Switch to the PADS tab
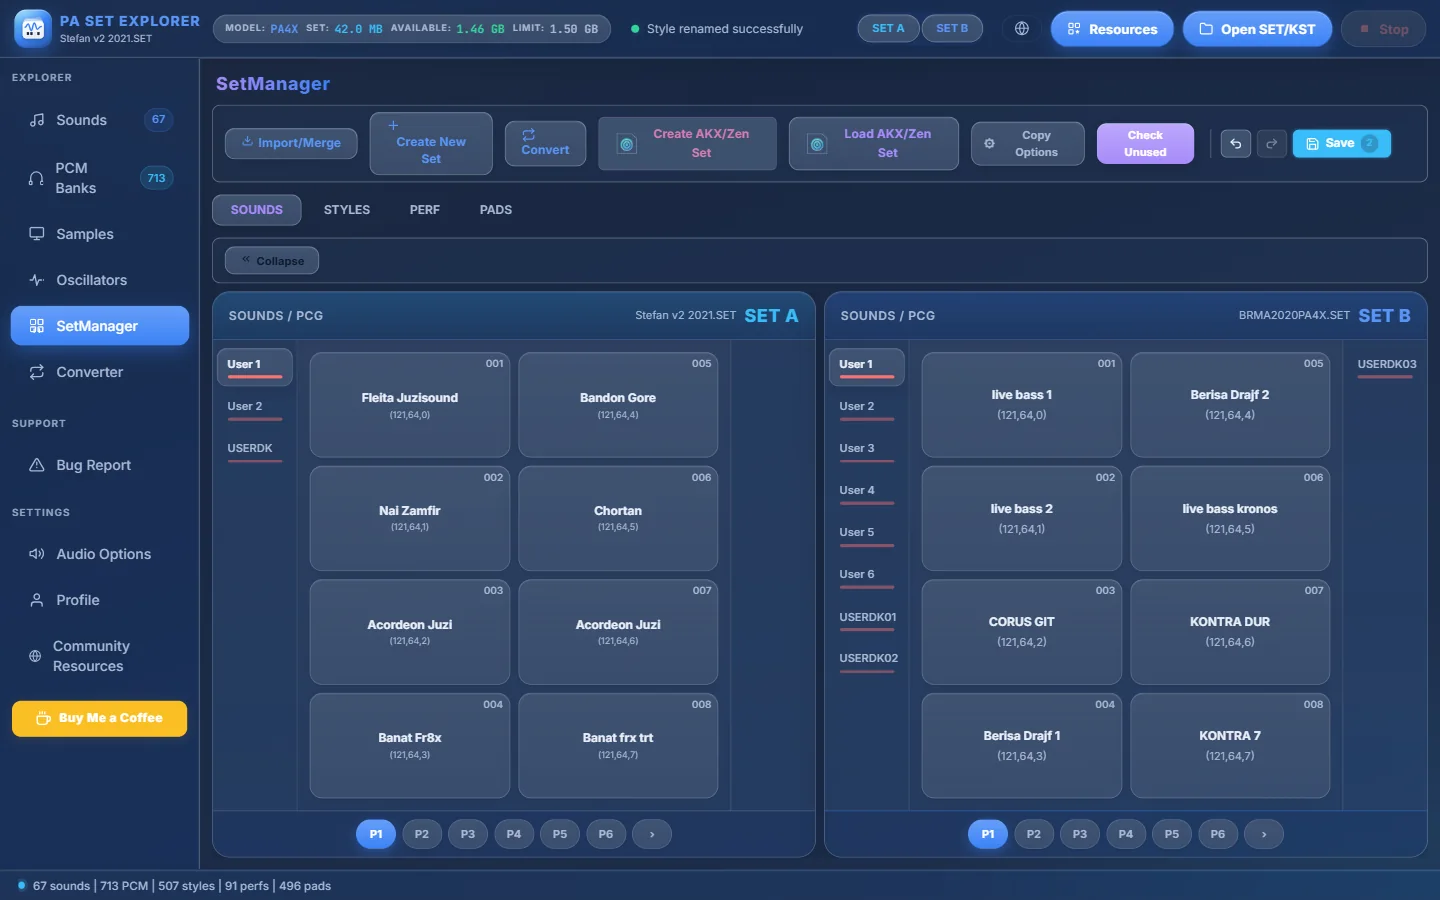The width and height of the screenshot is (1440, 900). coord(496,210)
